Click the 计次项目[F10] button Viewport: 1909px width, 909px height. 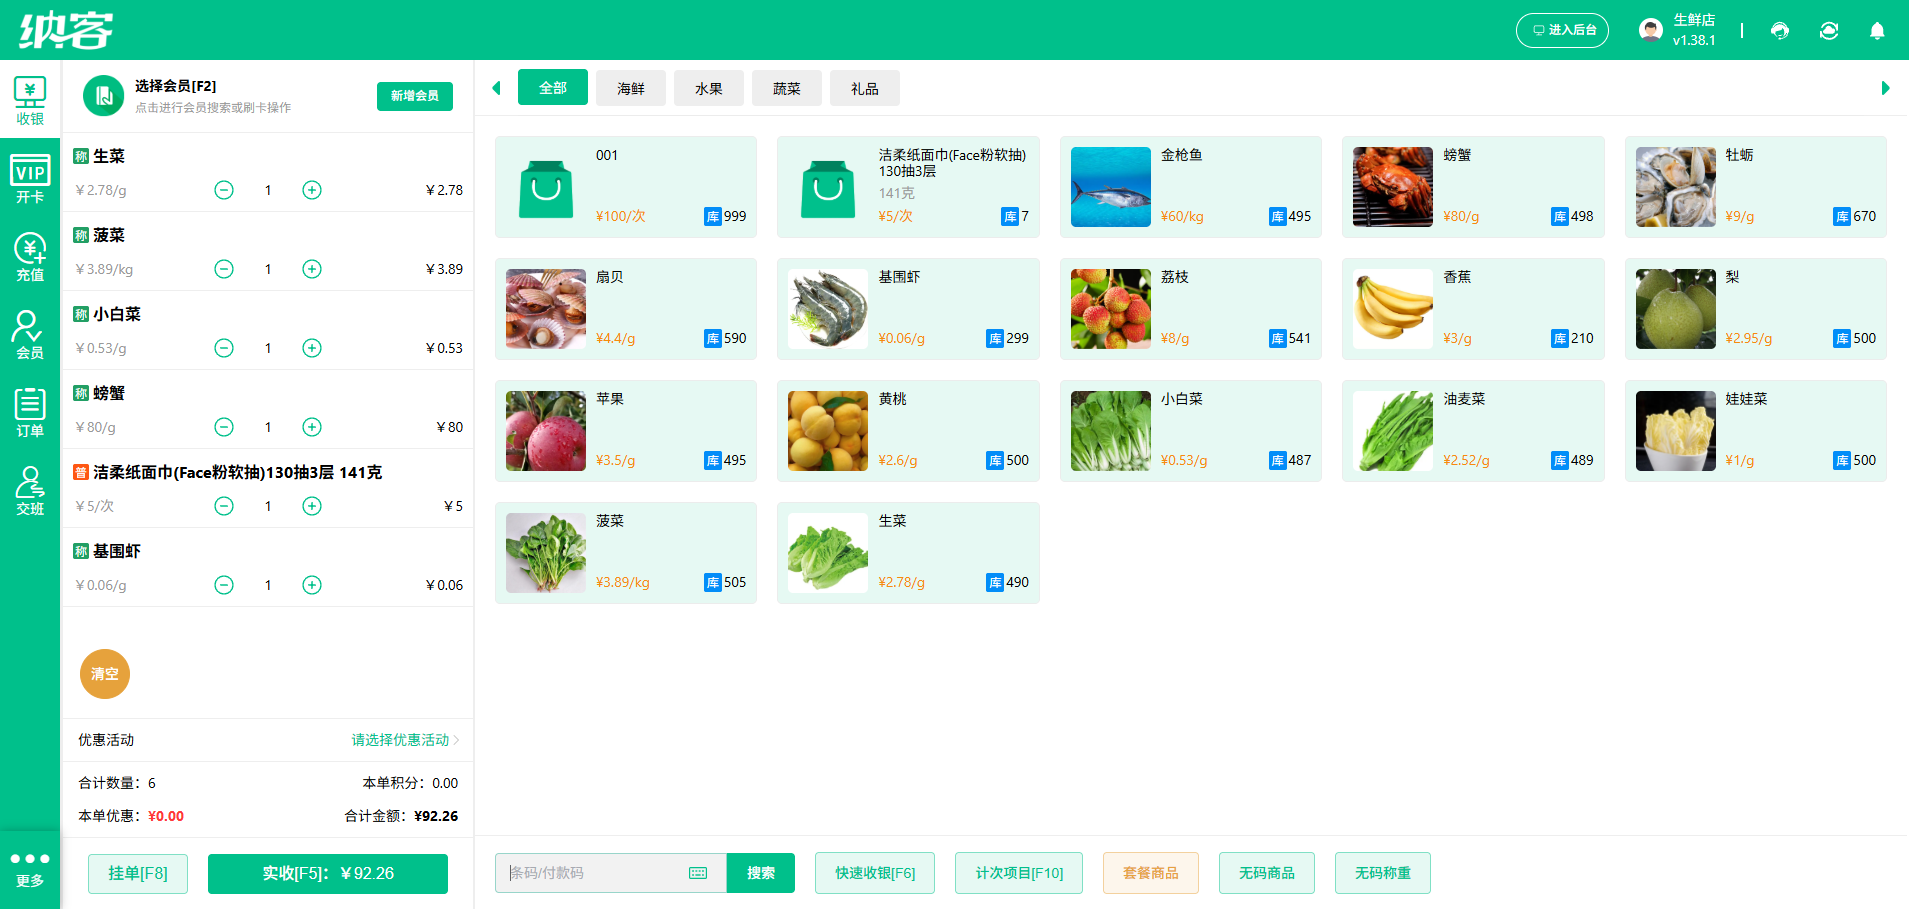point(1019,873)
